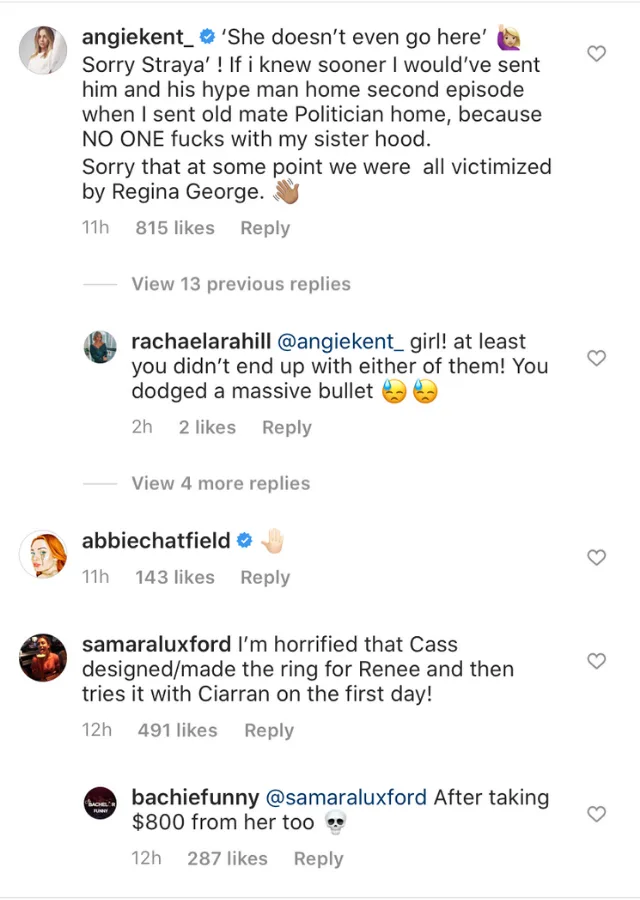The width and height of the screenshot is (640, 900).
Task: Open abbiechatfield's illustrated avatar
Action: tap(43, 553)
